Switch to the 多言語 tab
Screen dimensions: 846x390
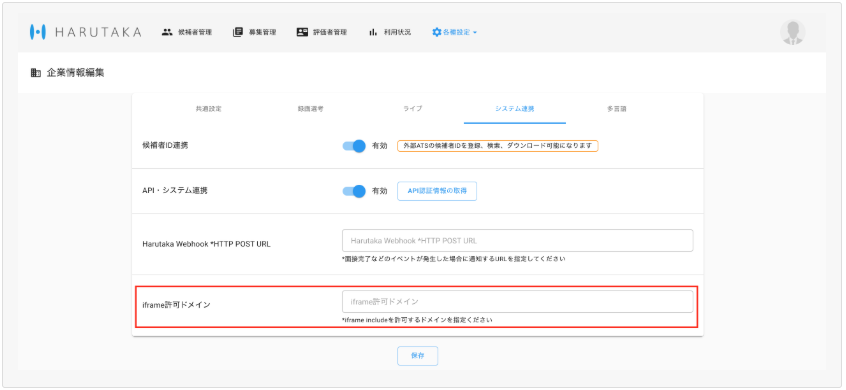(617, 108)
